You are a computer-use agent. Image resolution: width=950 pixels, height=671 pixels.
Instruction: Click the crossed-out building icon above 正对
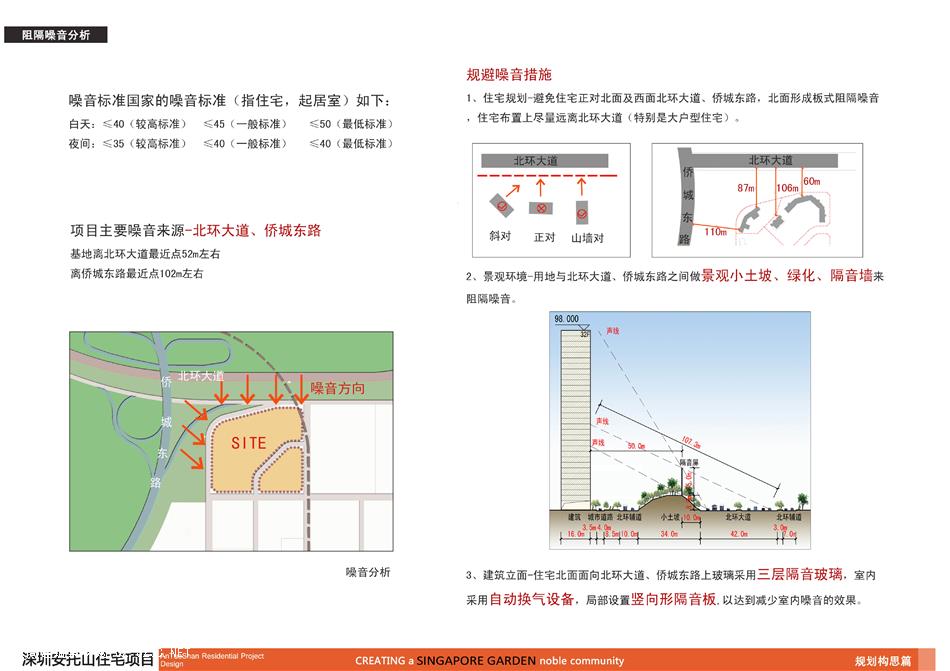click(541, 208)
